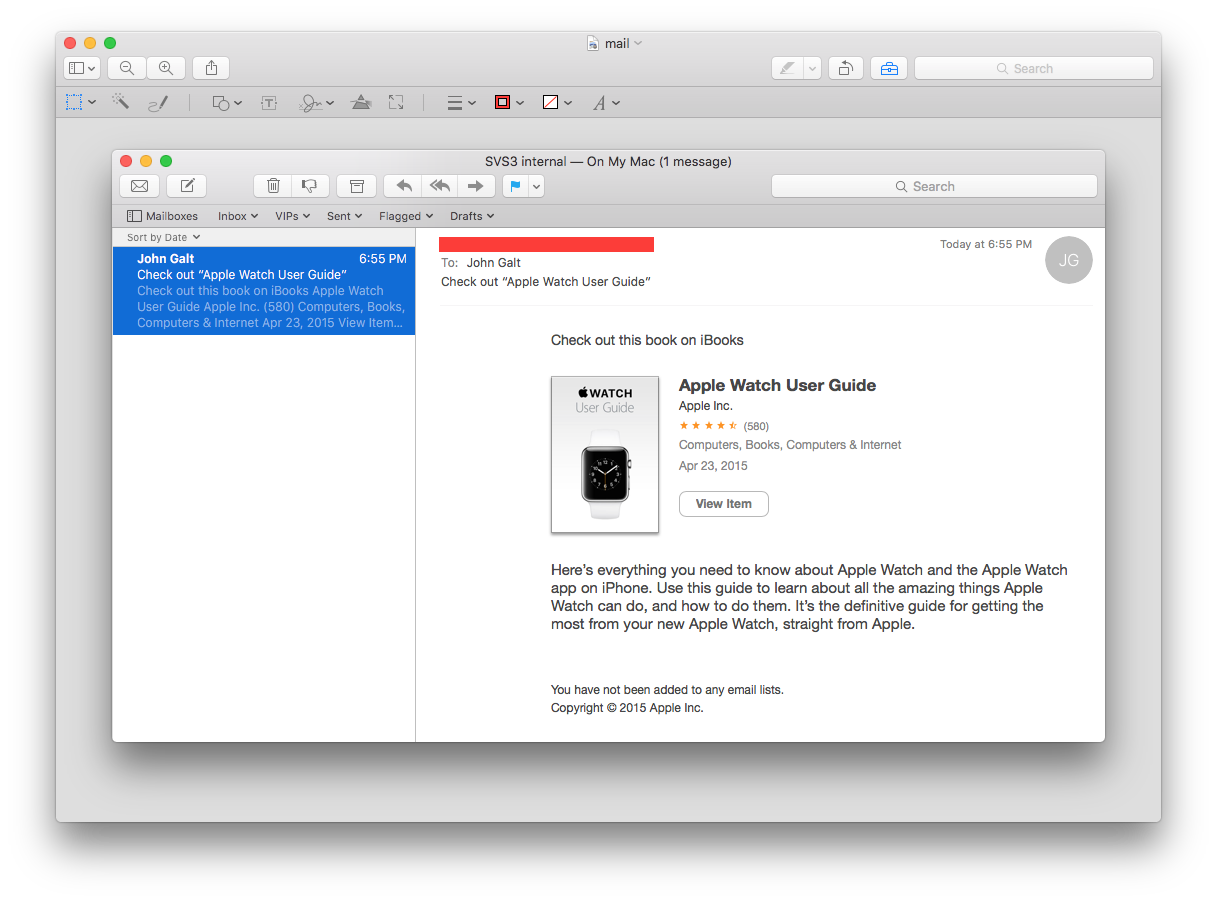Image resolution: width=1217 pixels, height=902 pixels.
Task: Delete message with Mail's trash icon
Action: click(273, 186)
